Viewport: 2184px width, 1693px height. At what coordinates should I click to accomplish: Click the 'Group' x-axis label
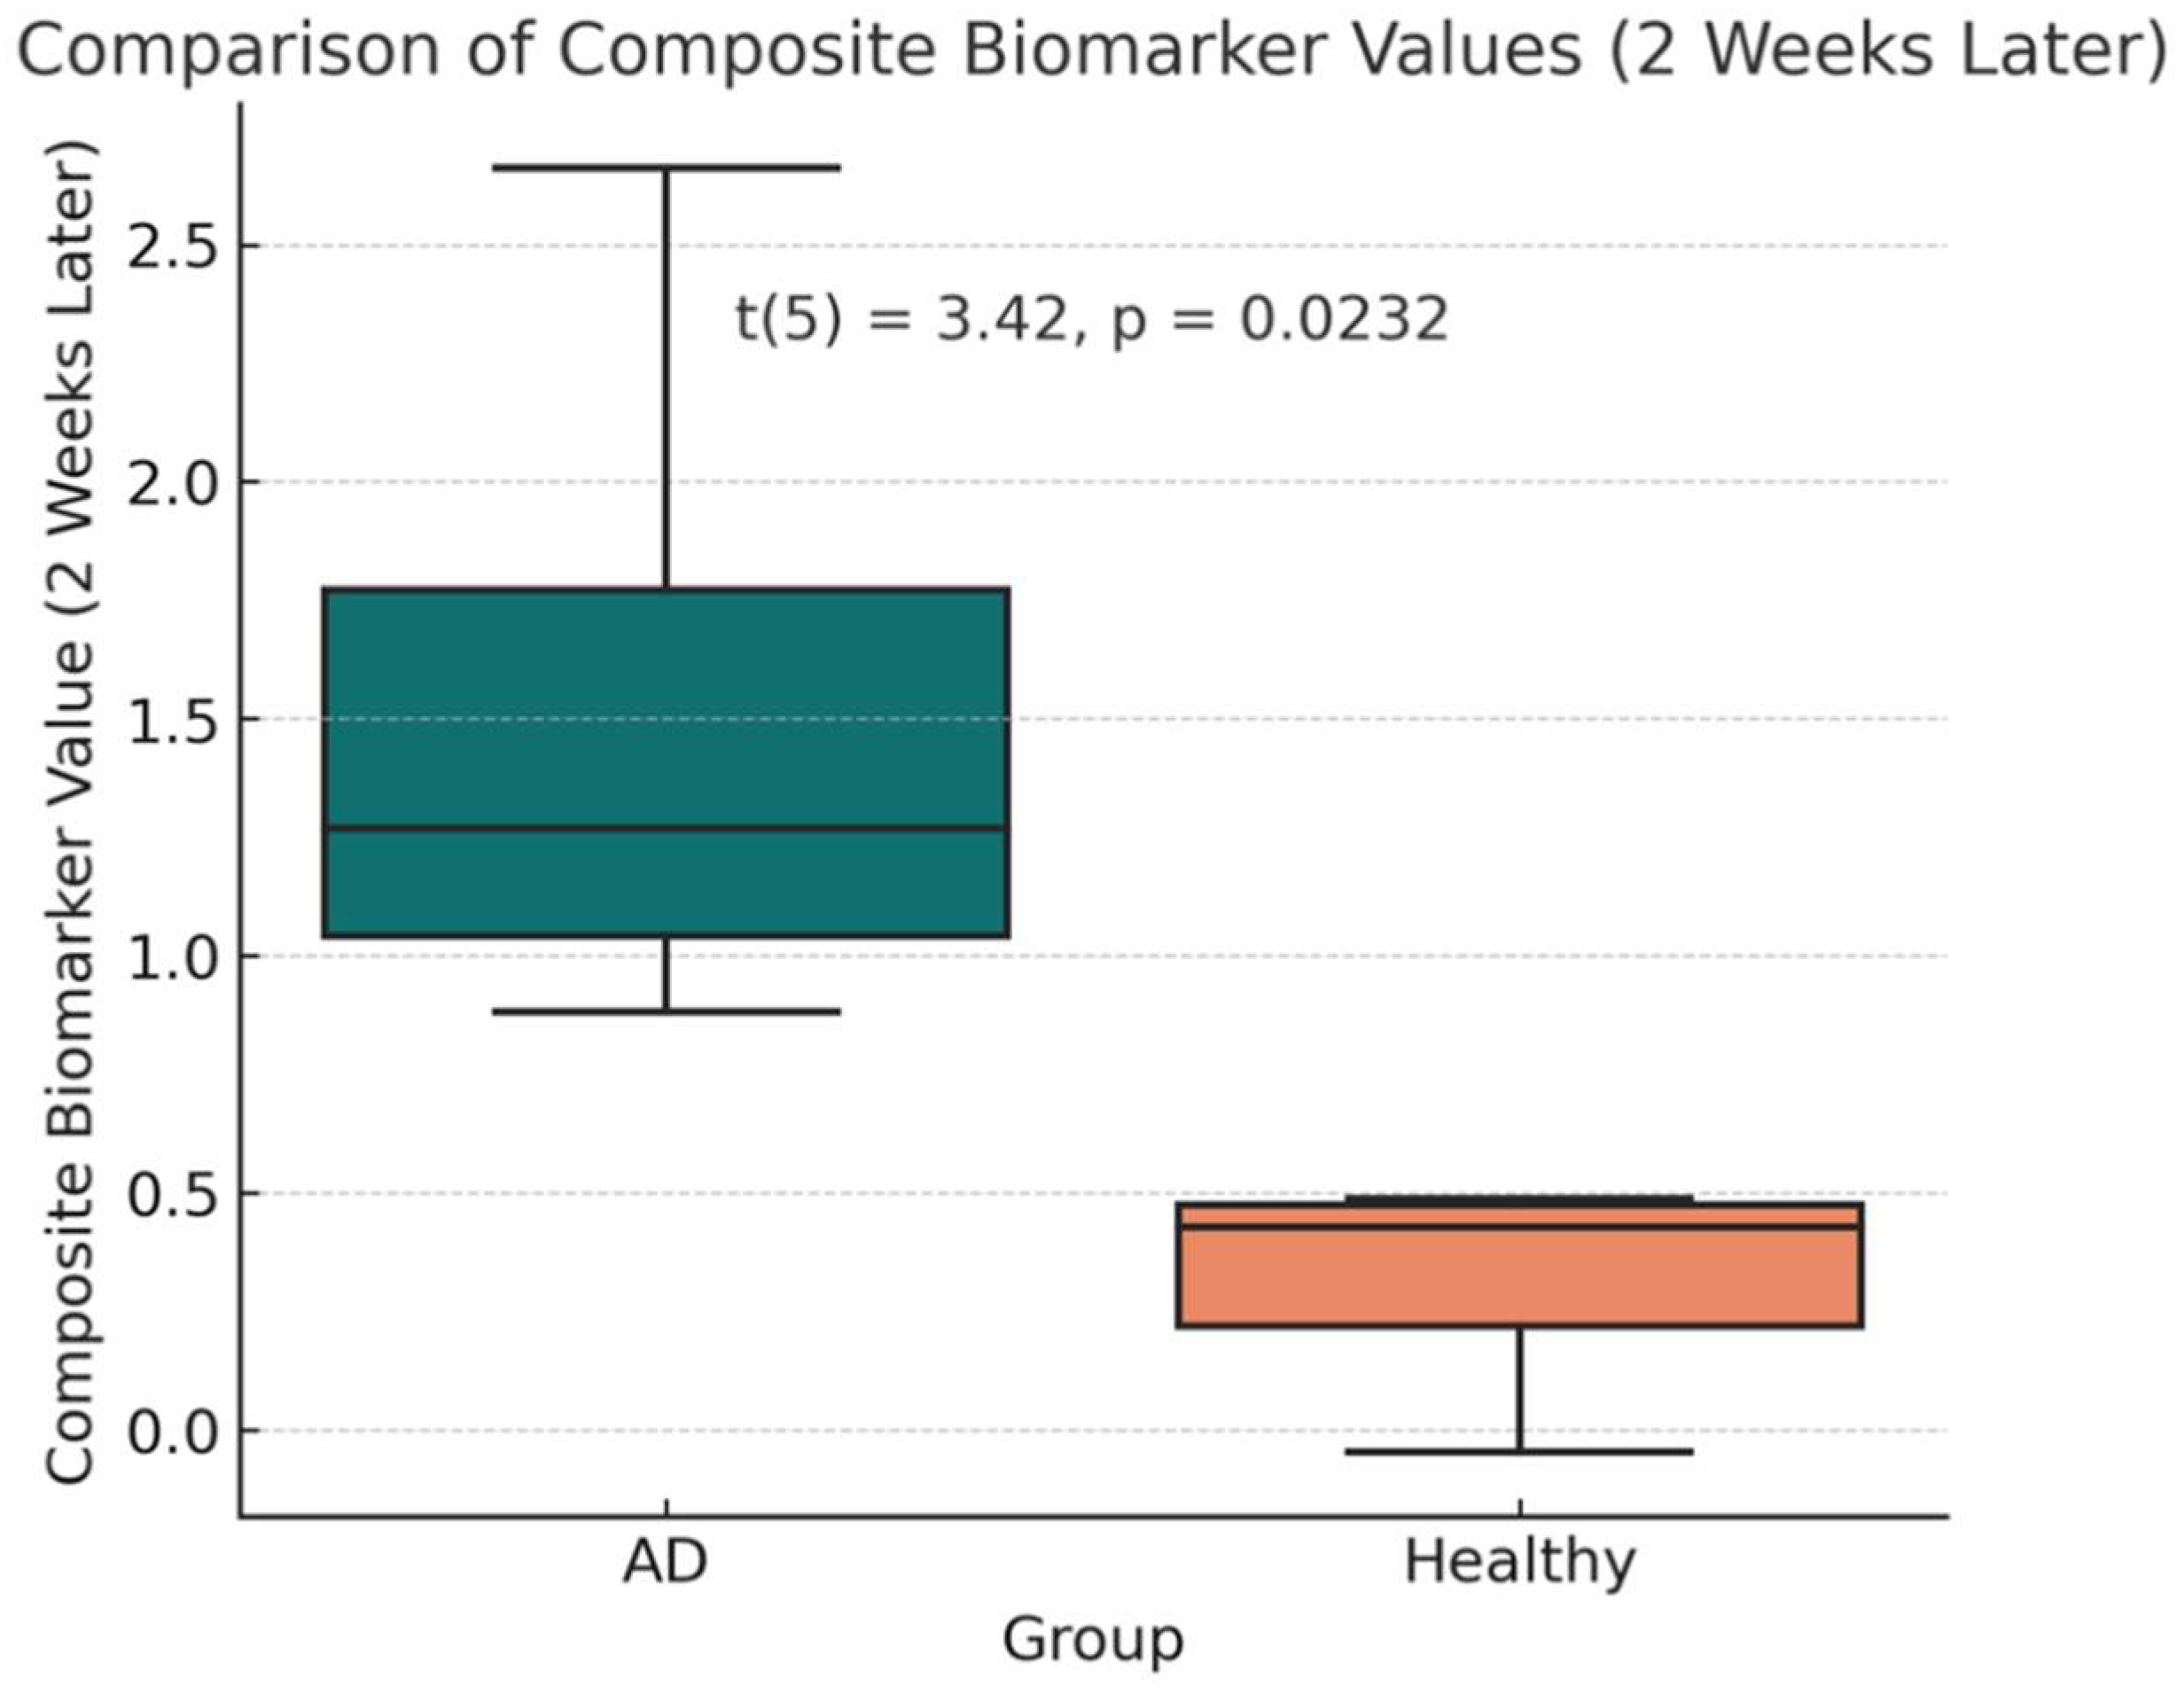tap(1092, 1640)
